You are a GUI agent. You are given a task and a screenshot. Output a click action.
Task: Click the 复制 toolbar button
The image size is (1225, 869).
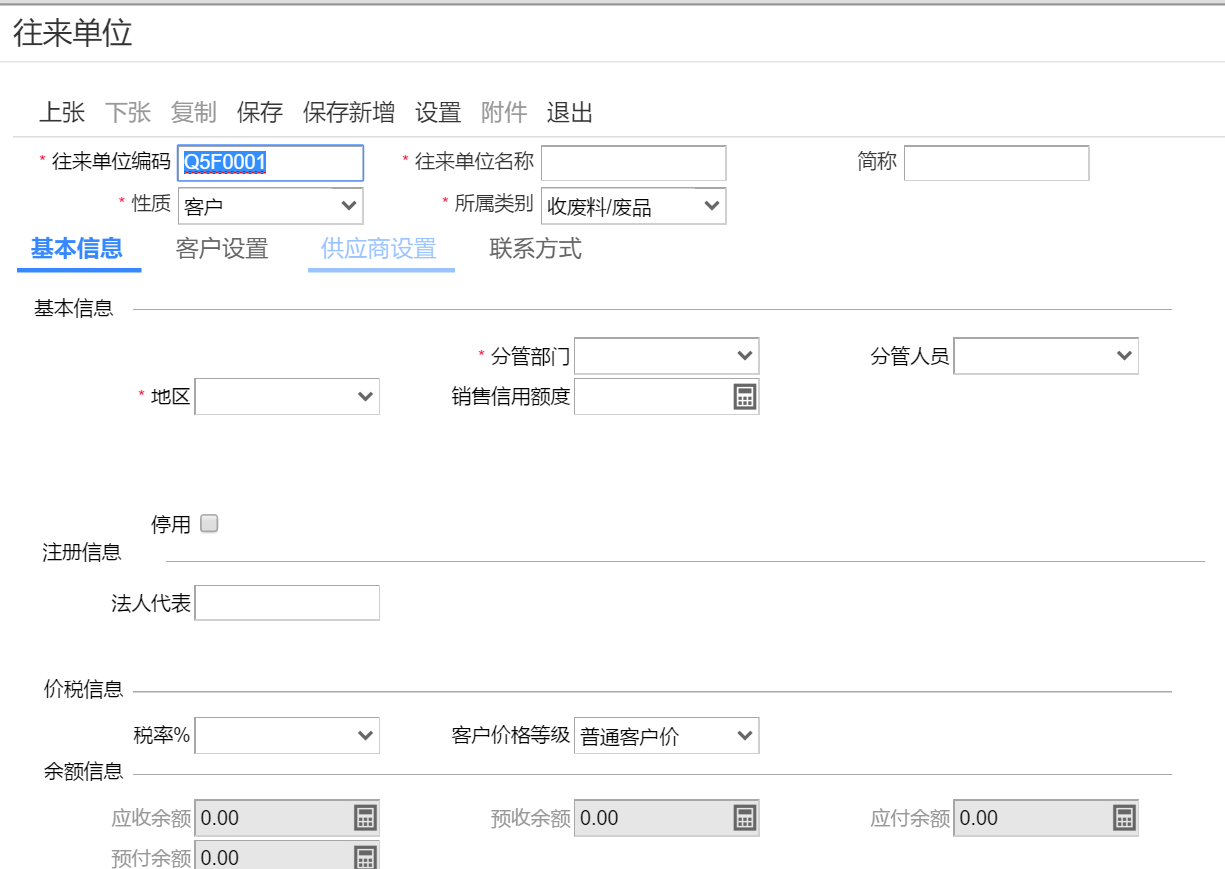(x=194, y=113)
